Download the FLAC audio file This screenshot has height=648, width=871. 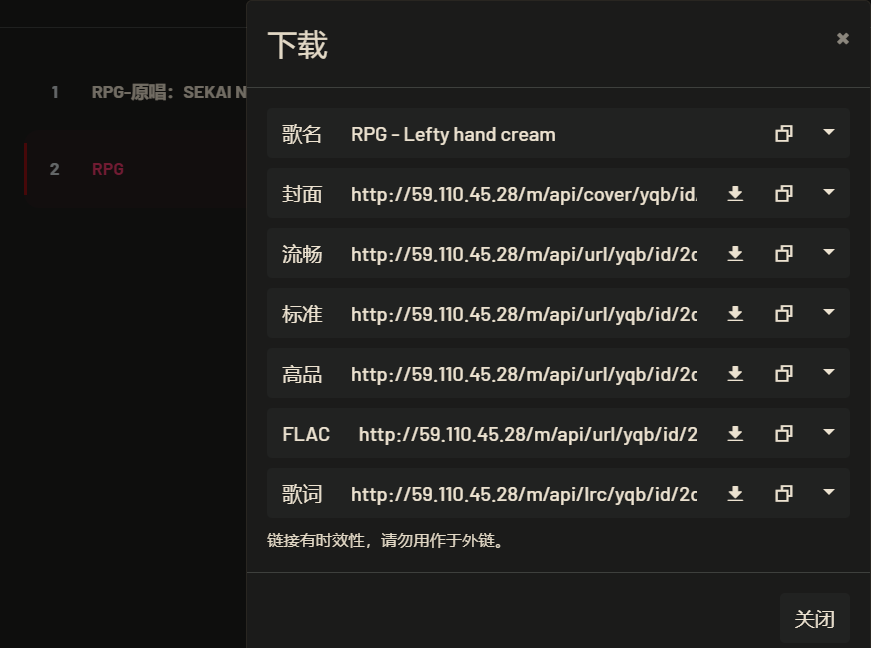[x=735, y=434]
